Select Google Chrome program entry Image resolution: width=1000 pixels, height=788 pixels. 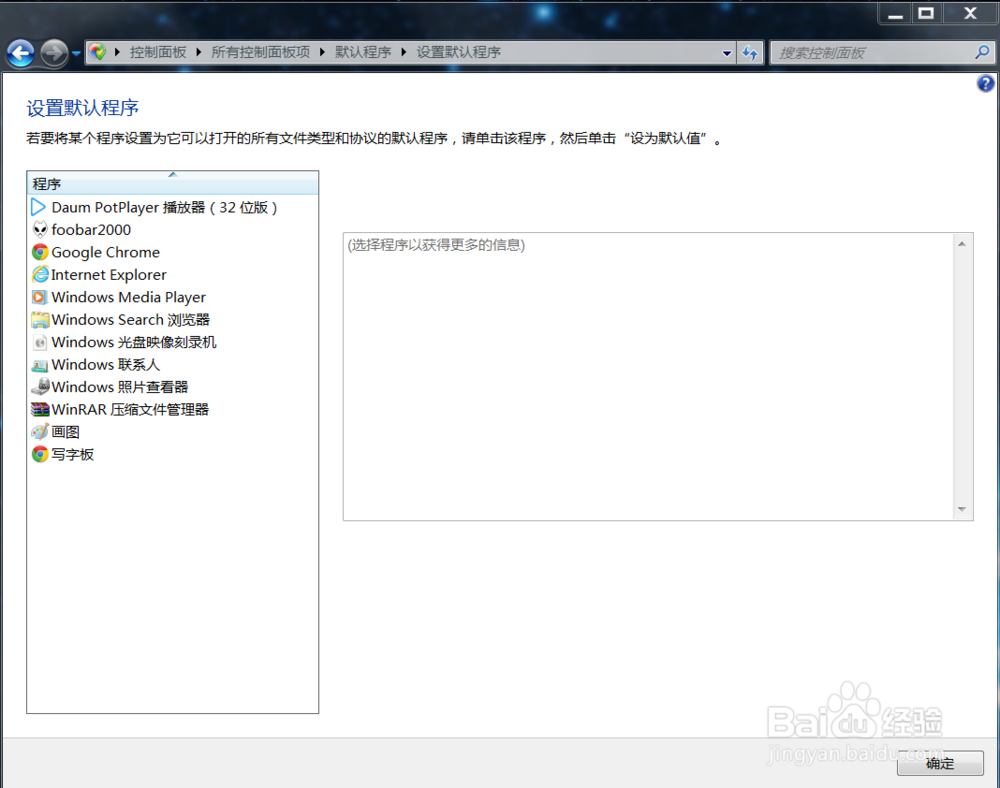tap(106, 252)
